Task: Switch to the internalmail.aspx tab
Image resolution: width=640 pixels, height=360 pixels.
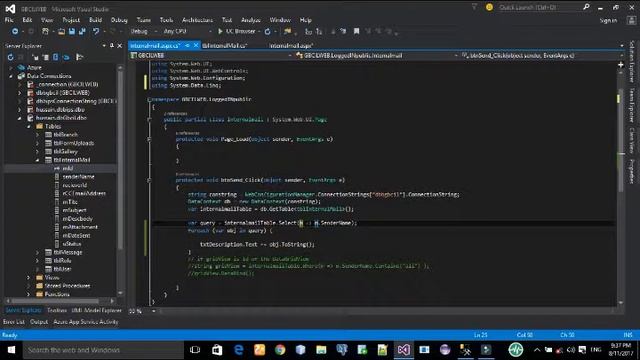Action: pos(291,46)
